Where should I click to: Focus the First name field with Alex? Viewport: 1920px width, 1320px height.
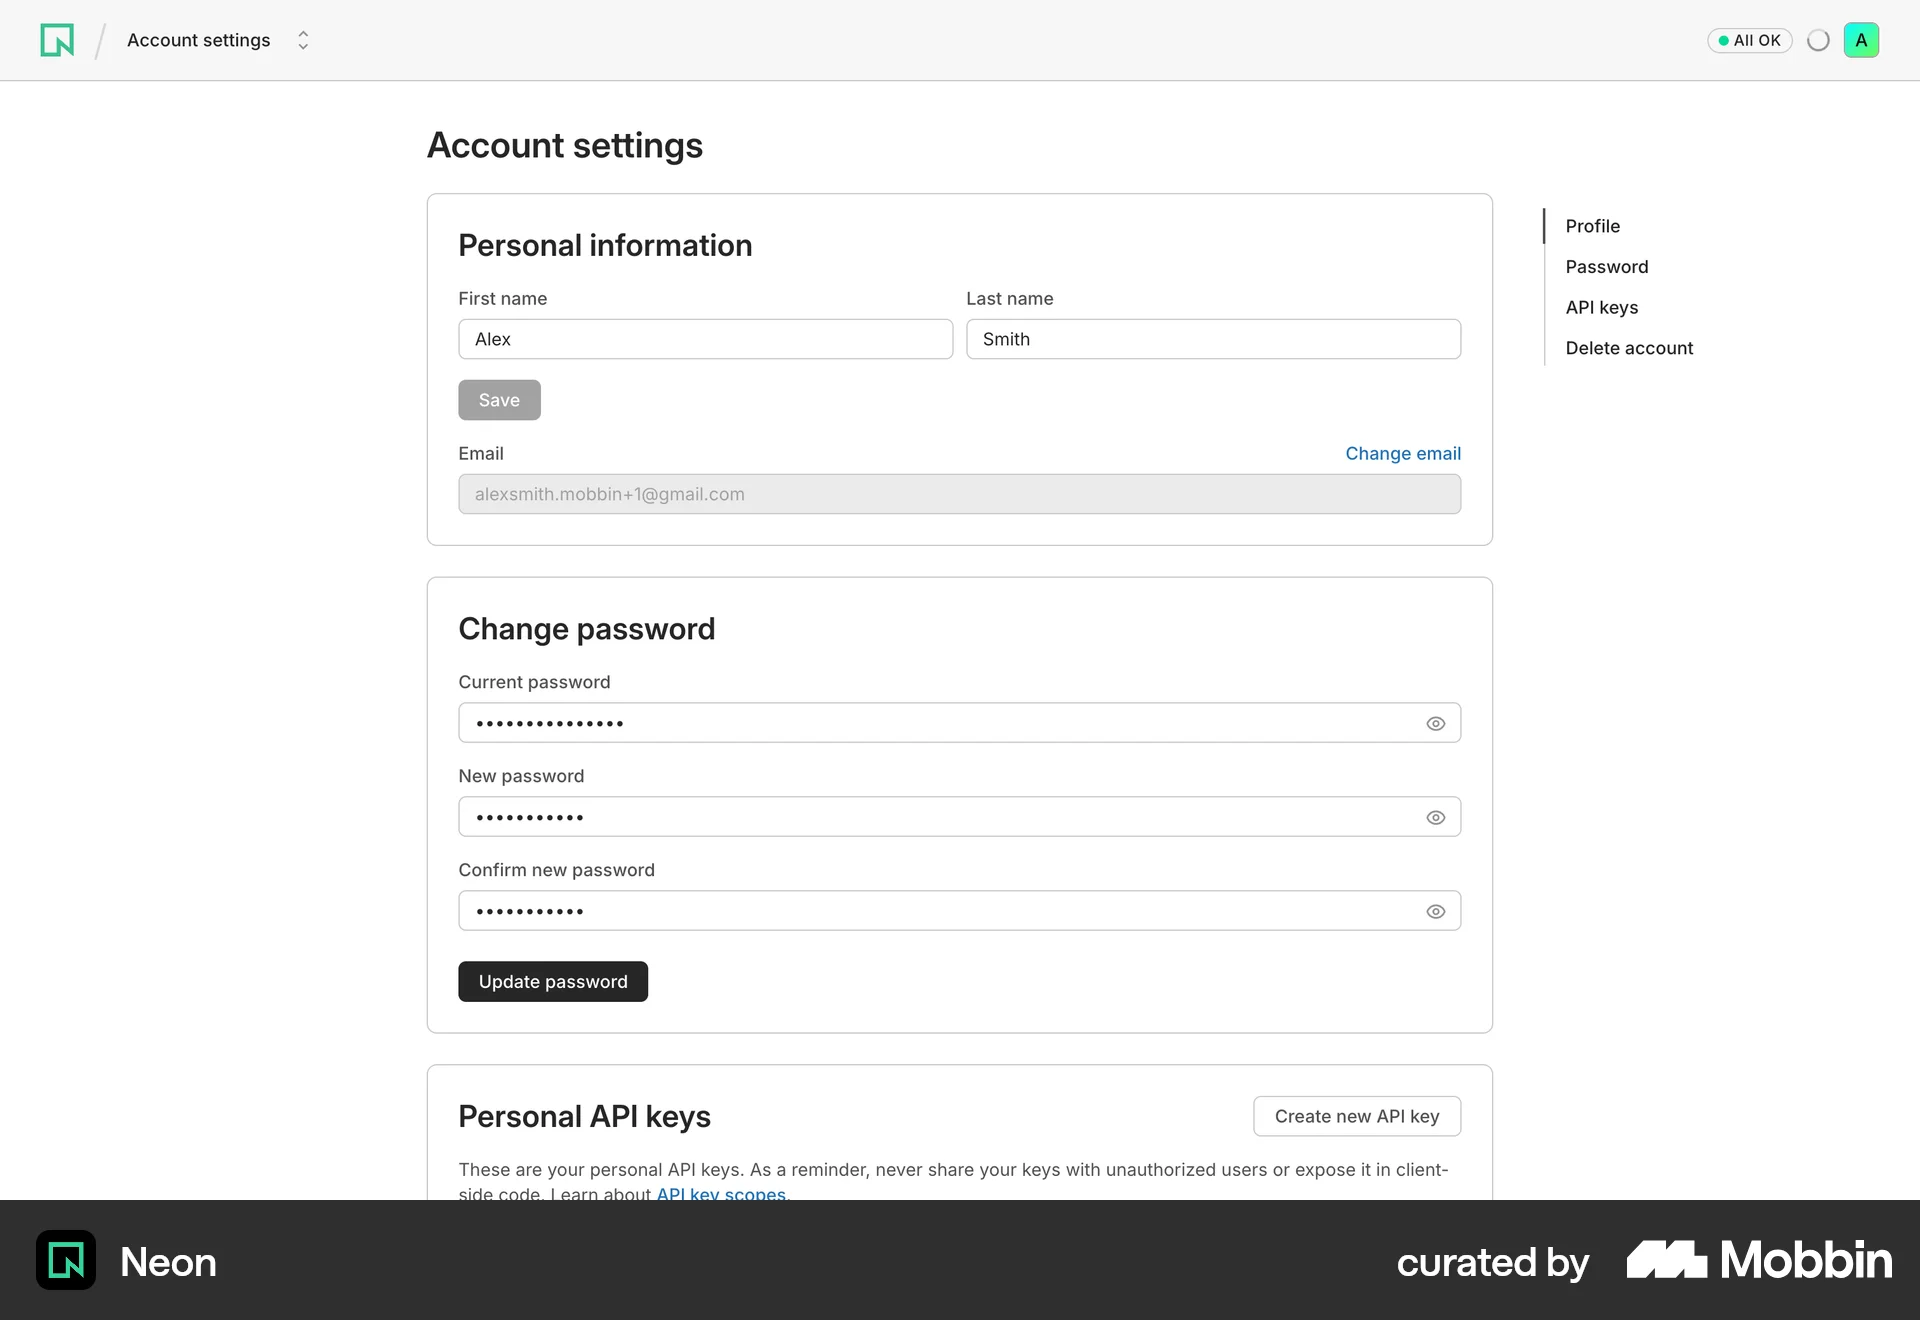click(705, 339)
